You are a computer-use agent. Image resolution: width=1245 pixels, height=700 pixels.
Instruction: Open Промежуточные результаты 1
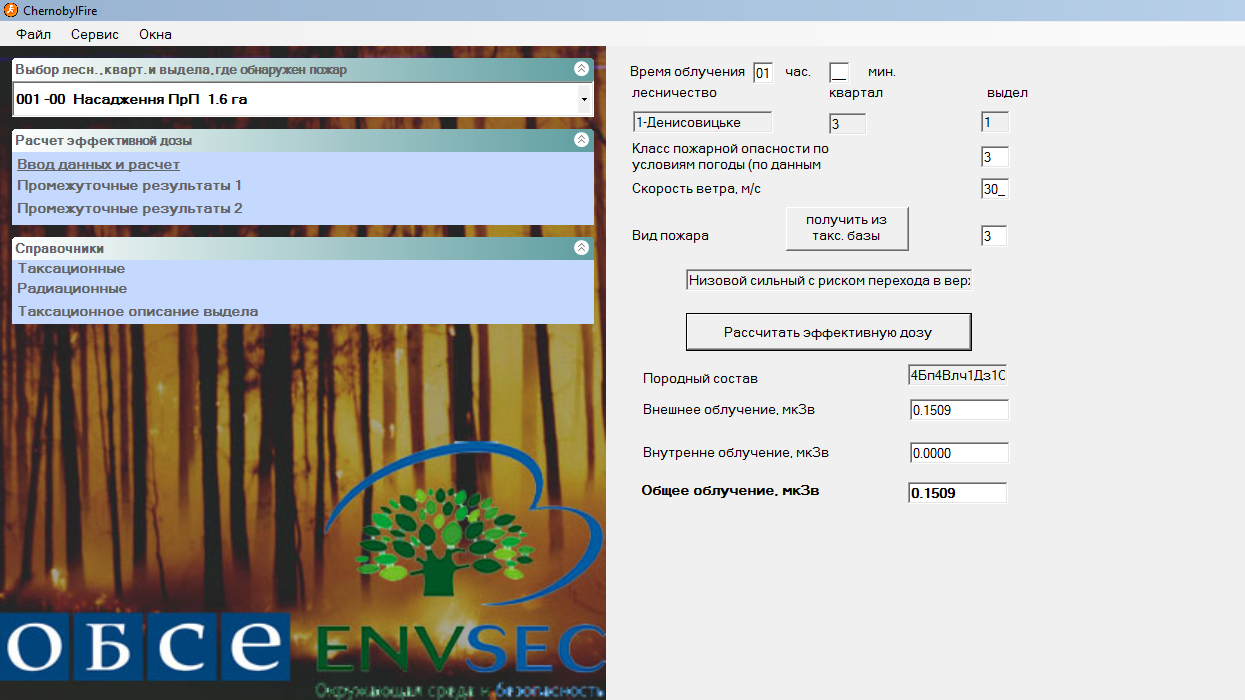pyautogui.click(x=129, y=185)
